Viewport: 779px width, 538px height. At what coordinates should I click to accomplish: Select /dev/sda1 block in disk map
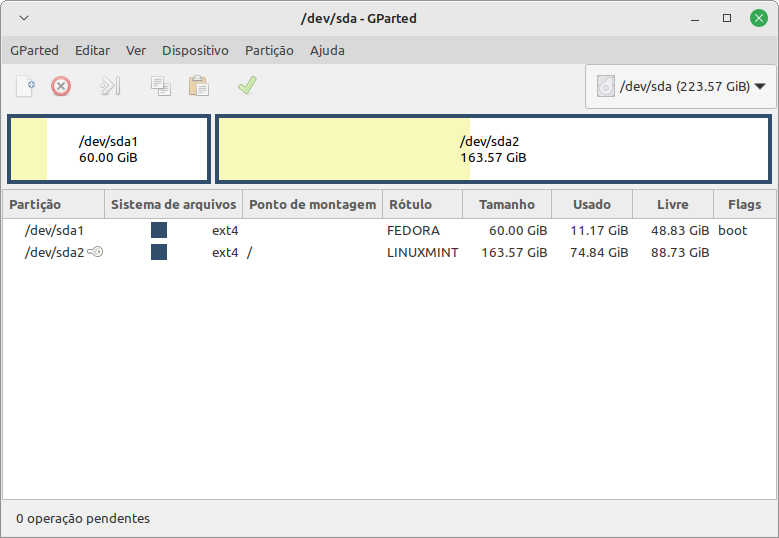109,149
